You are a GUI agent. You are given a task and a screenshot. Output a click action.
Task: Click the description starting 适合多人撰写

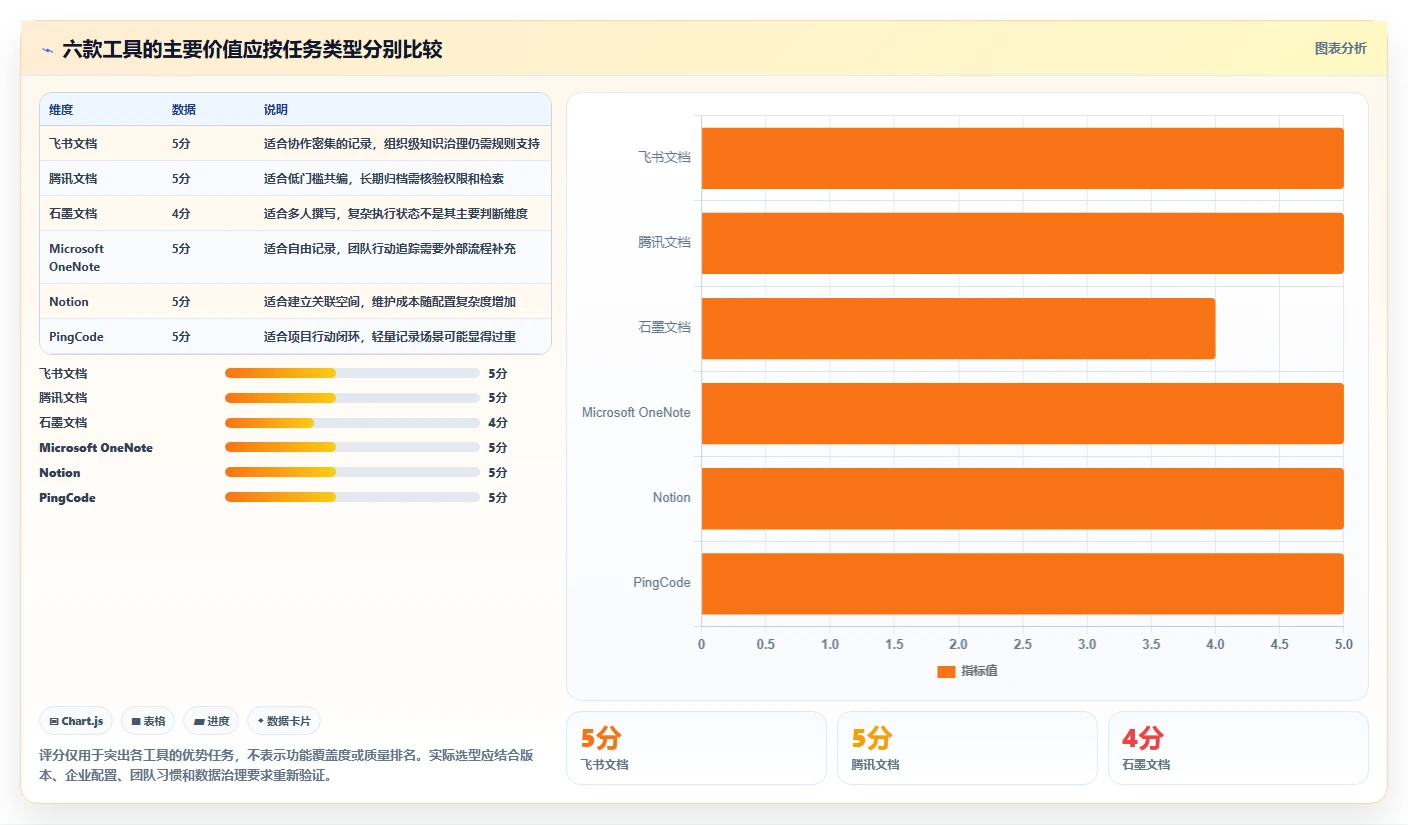click(x=396, y=214)
